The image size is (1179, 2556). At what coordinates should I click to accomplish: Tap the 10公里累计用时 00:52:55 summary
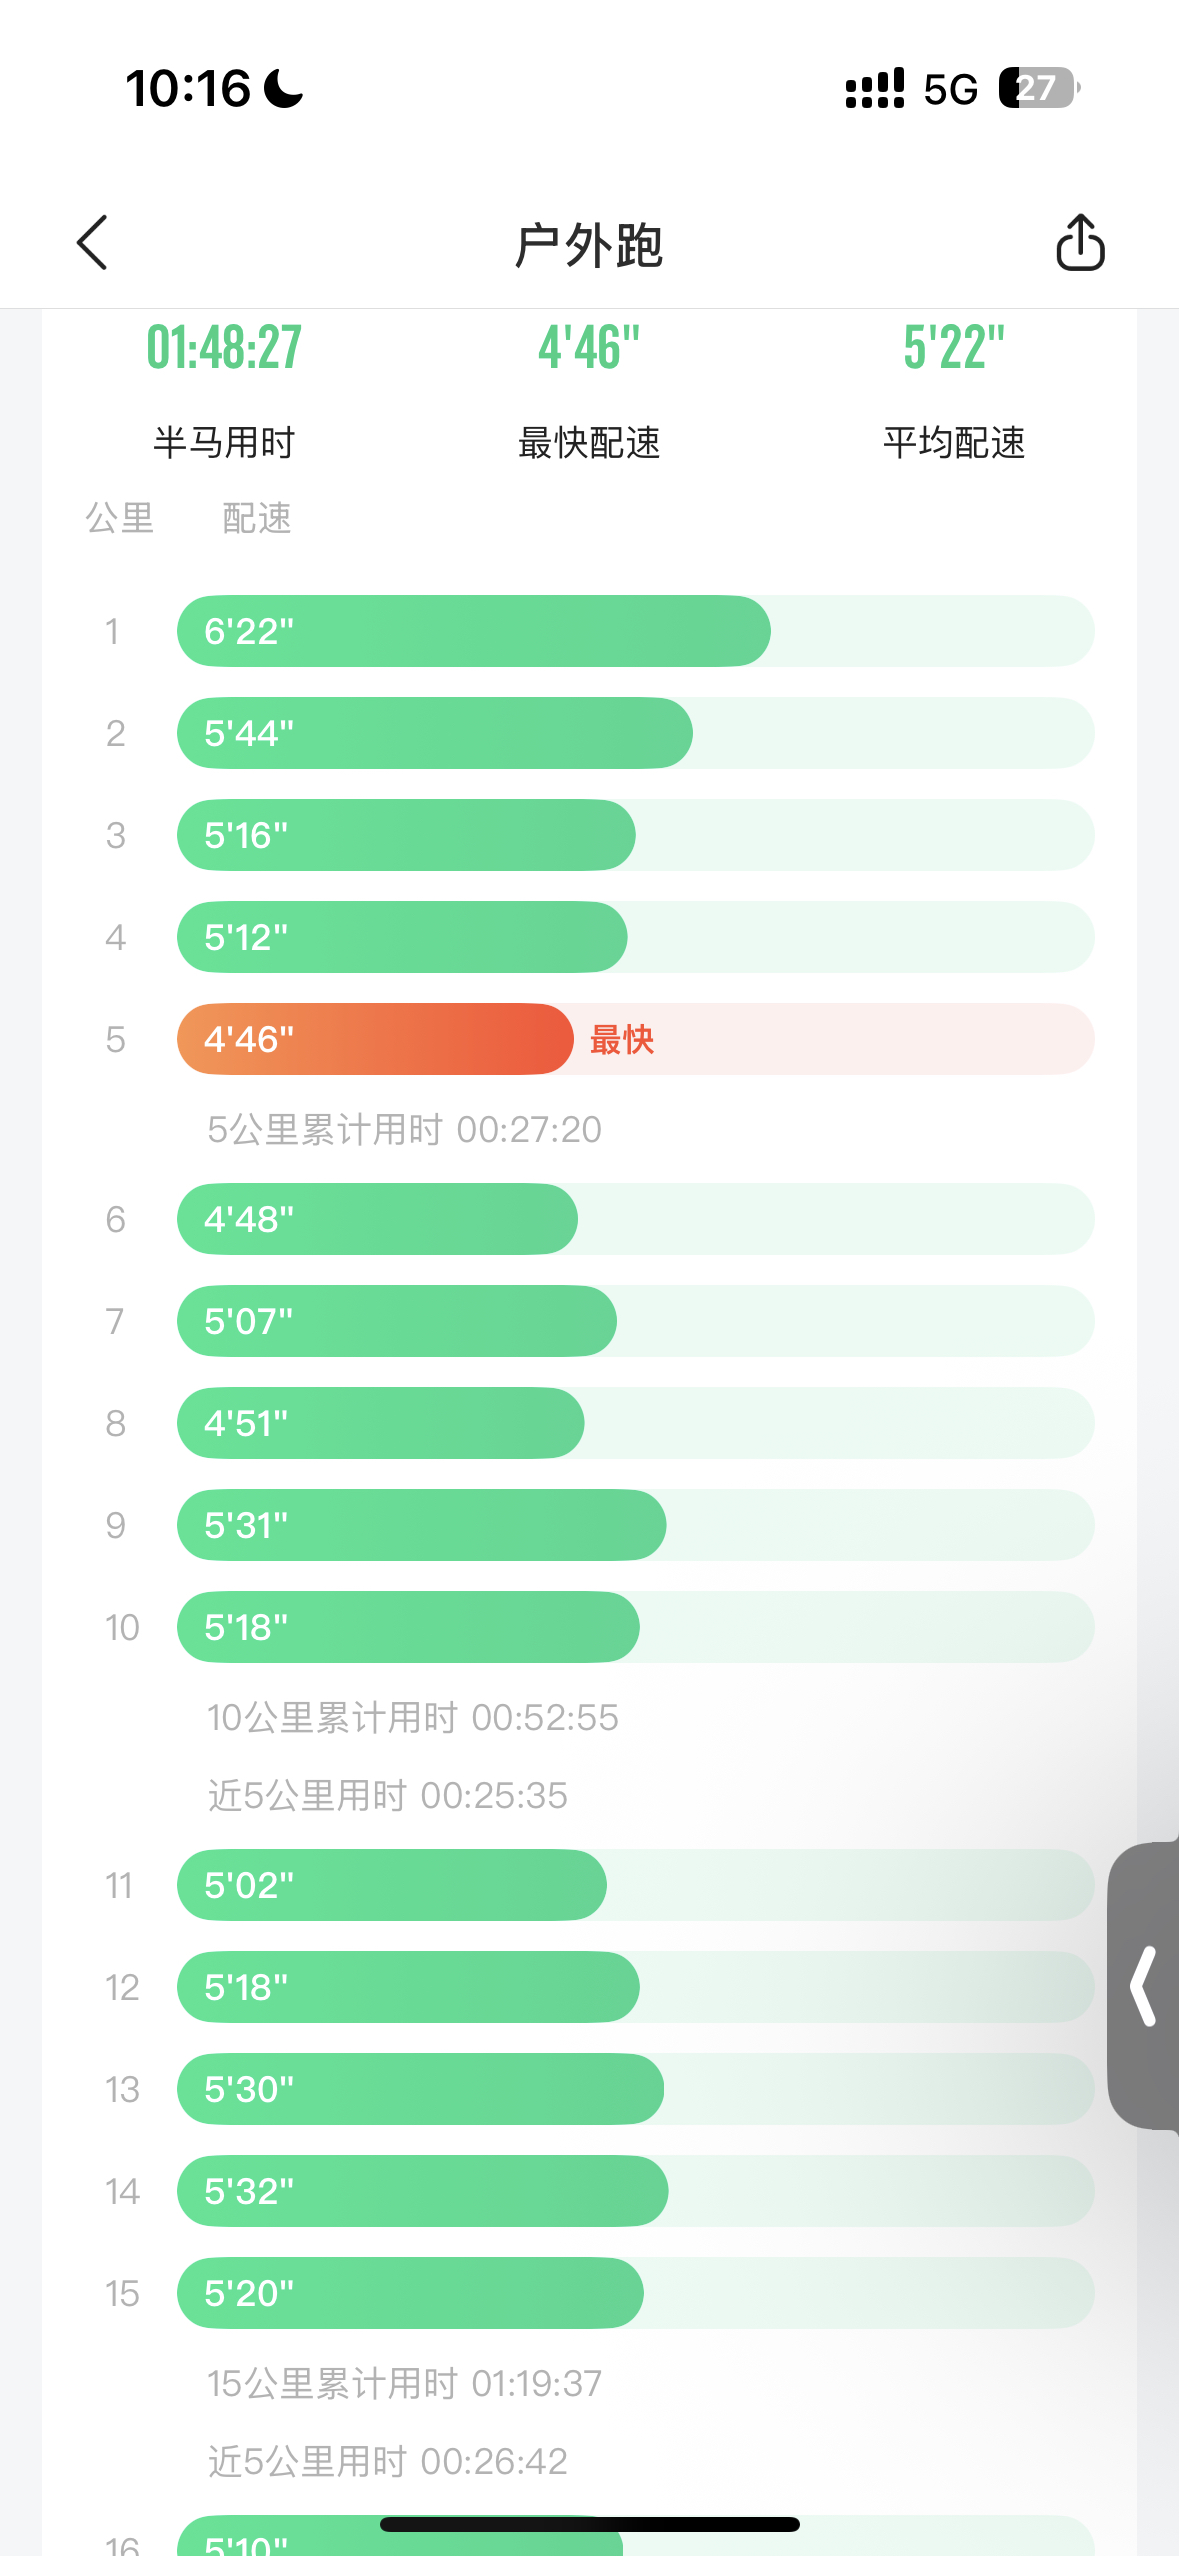coord(412,1718)
